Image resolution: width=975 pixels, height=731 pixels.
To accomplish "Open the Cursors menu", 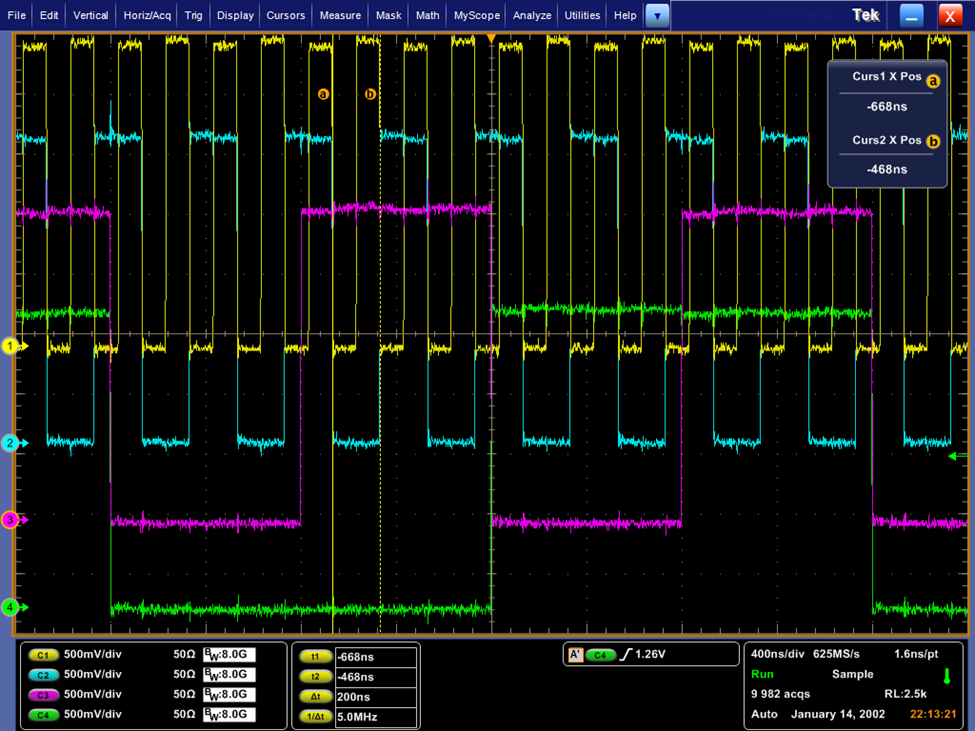I will coord(285,15).
